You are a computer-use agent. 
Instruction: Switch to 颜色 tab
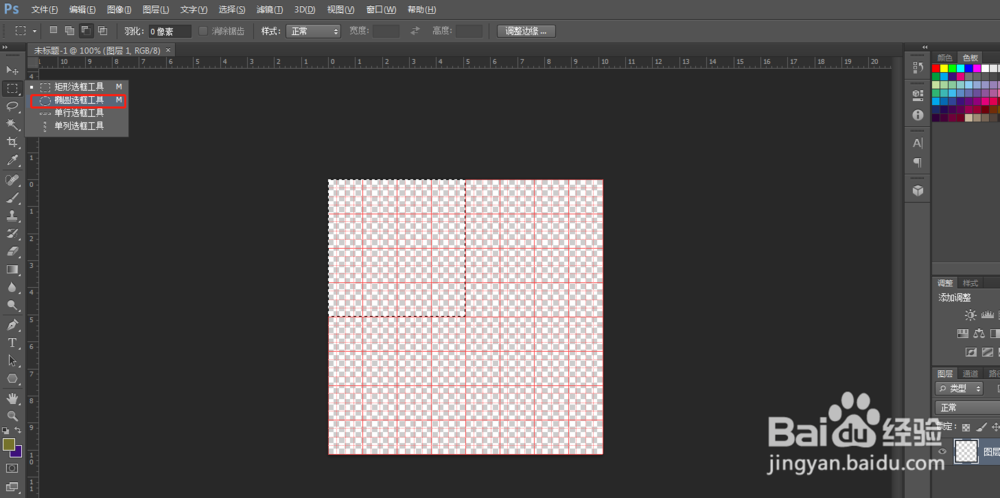(945, 57)
